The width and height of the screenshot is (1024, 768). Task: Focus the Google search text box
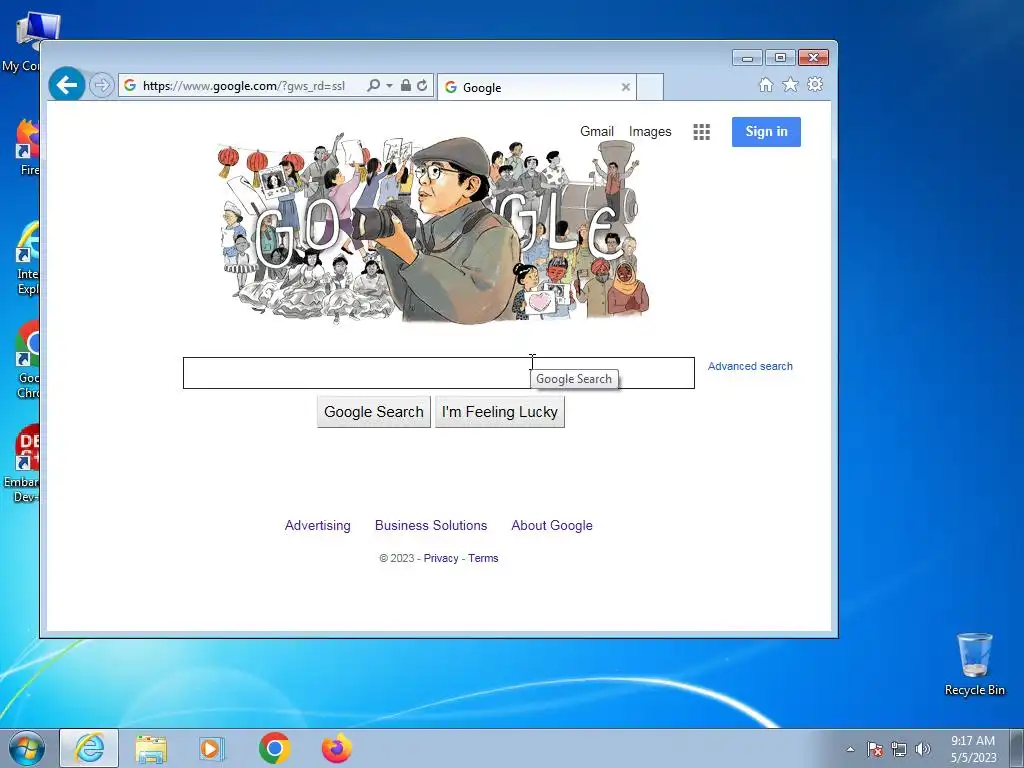pyautogui.click(x=439, y=373)
